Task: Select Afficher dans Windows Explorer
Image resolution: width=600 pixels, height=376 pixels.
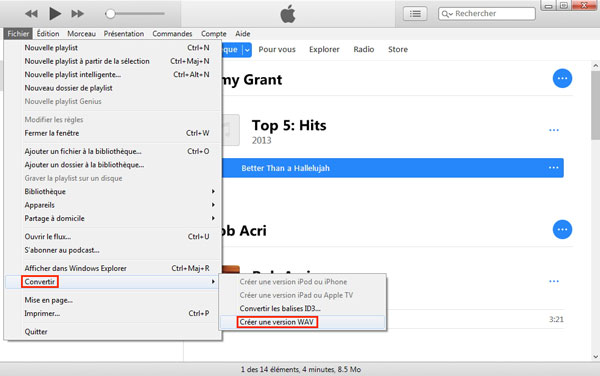Action: pos(113,269)
